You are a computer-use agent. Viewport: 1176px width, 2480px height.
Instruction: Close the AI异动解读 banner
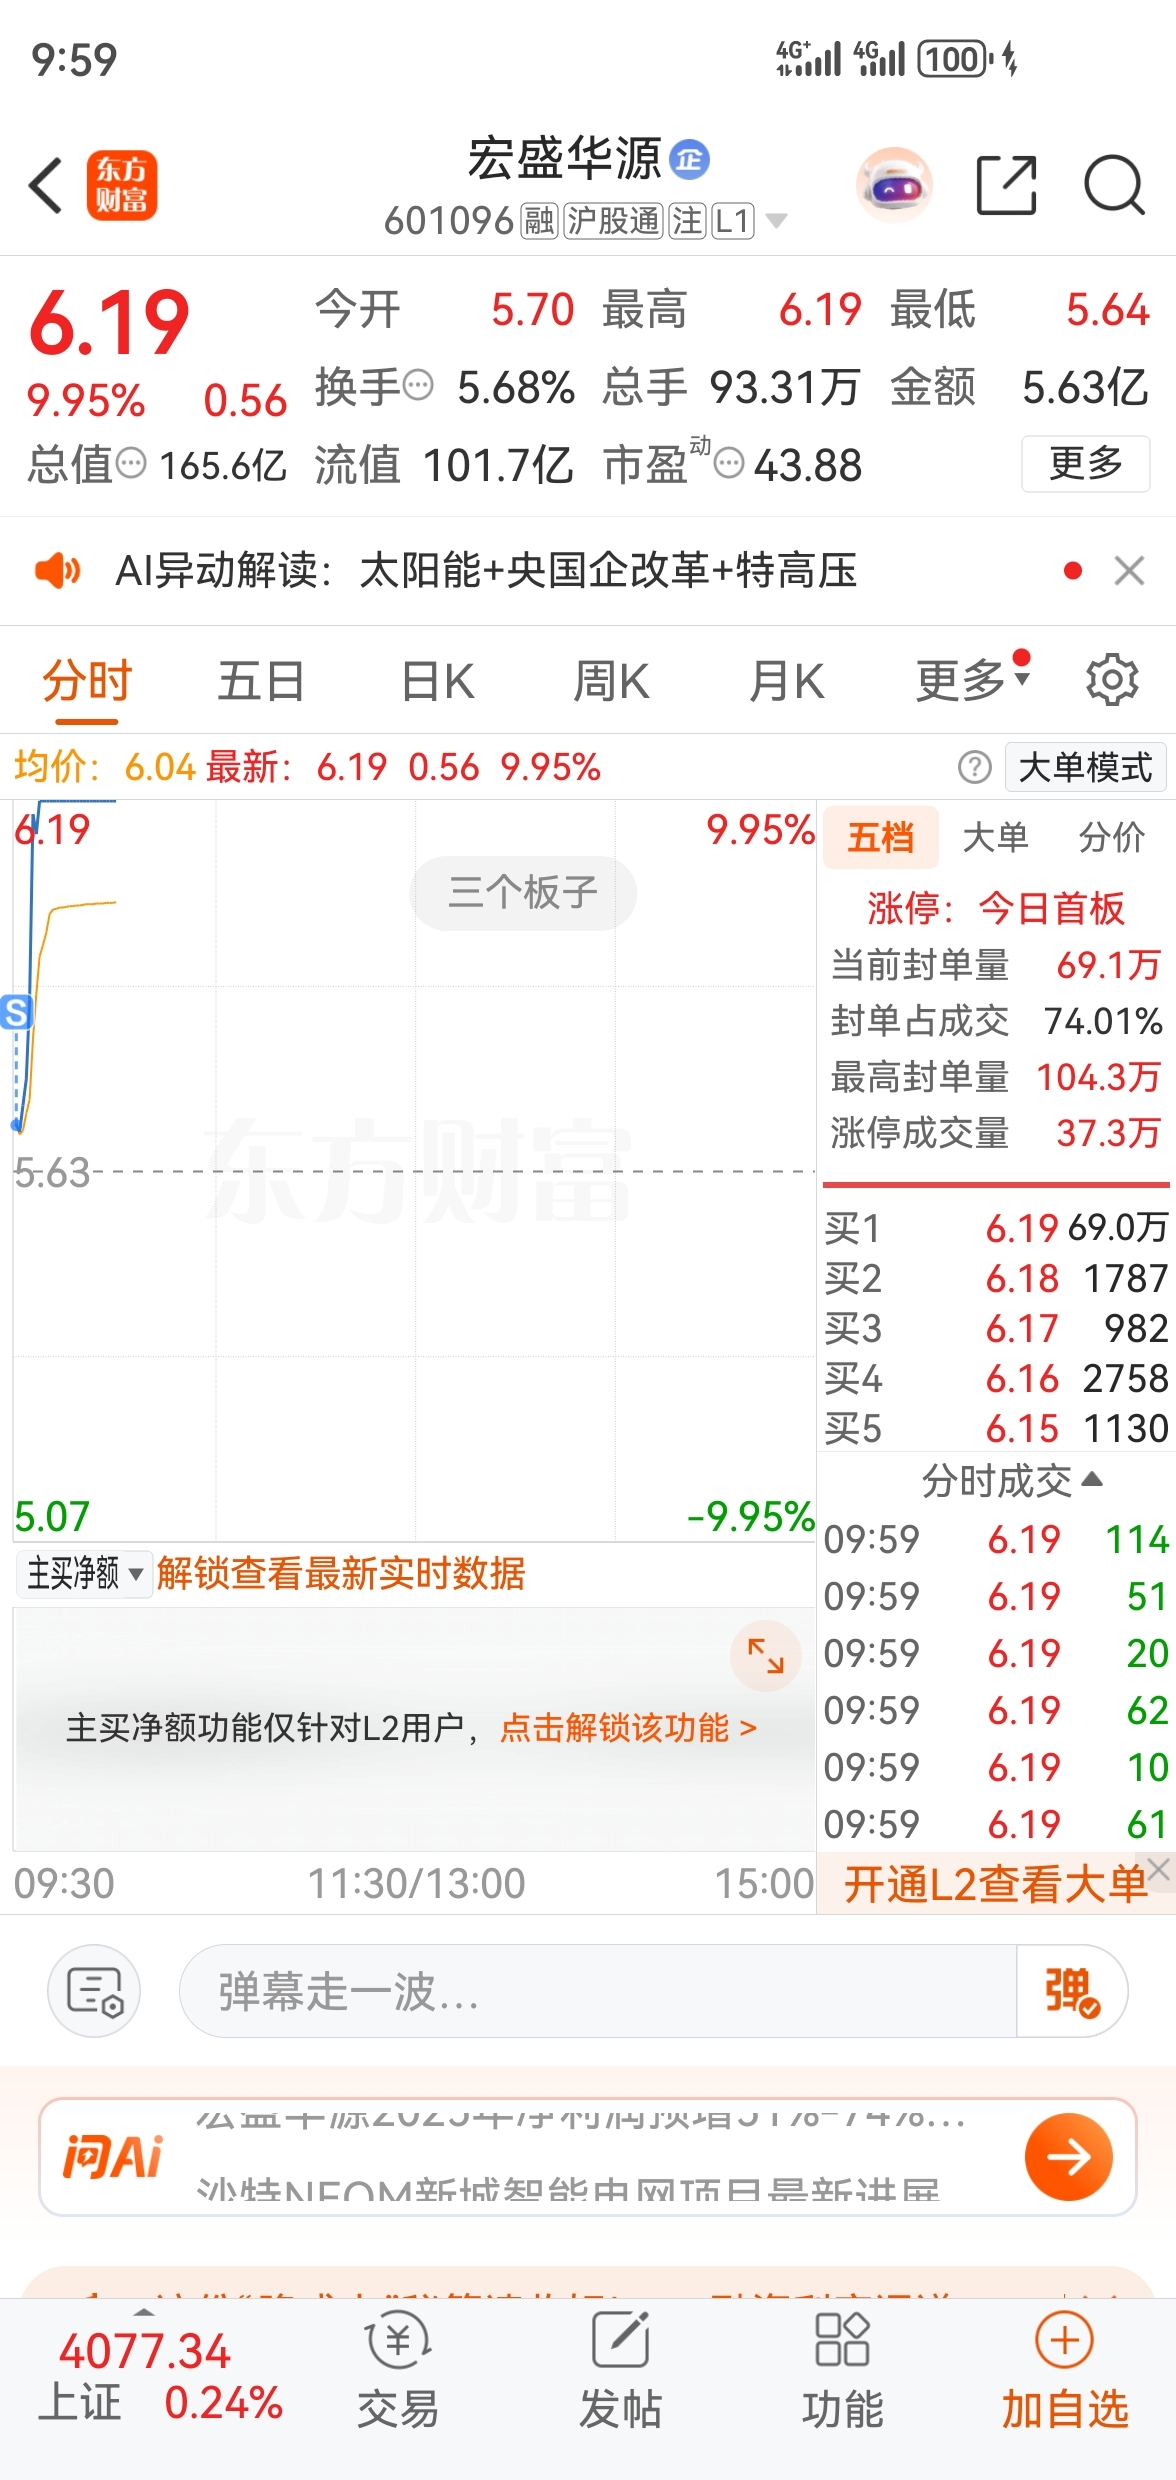pos(1129,571)
